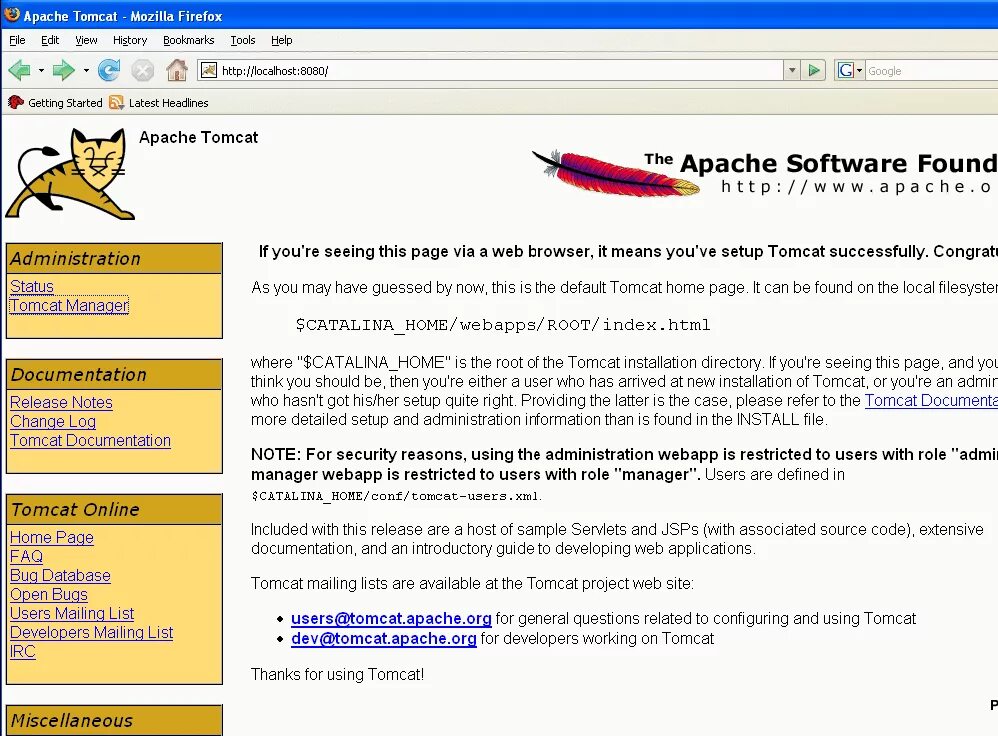
Task: Open Tomcat Documentation sidebar link
Action: [x=90, y=441]
